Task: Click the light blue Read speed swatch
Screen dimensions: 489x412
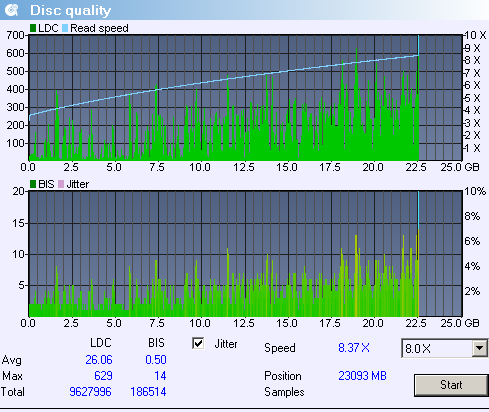Action: [x=65, y=28]
